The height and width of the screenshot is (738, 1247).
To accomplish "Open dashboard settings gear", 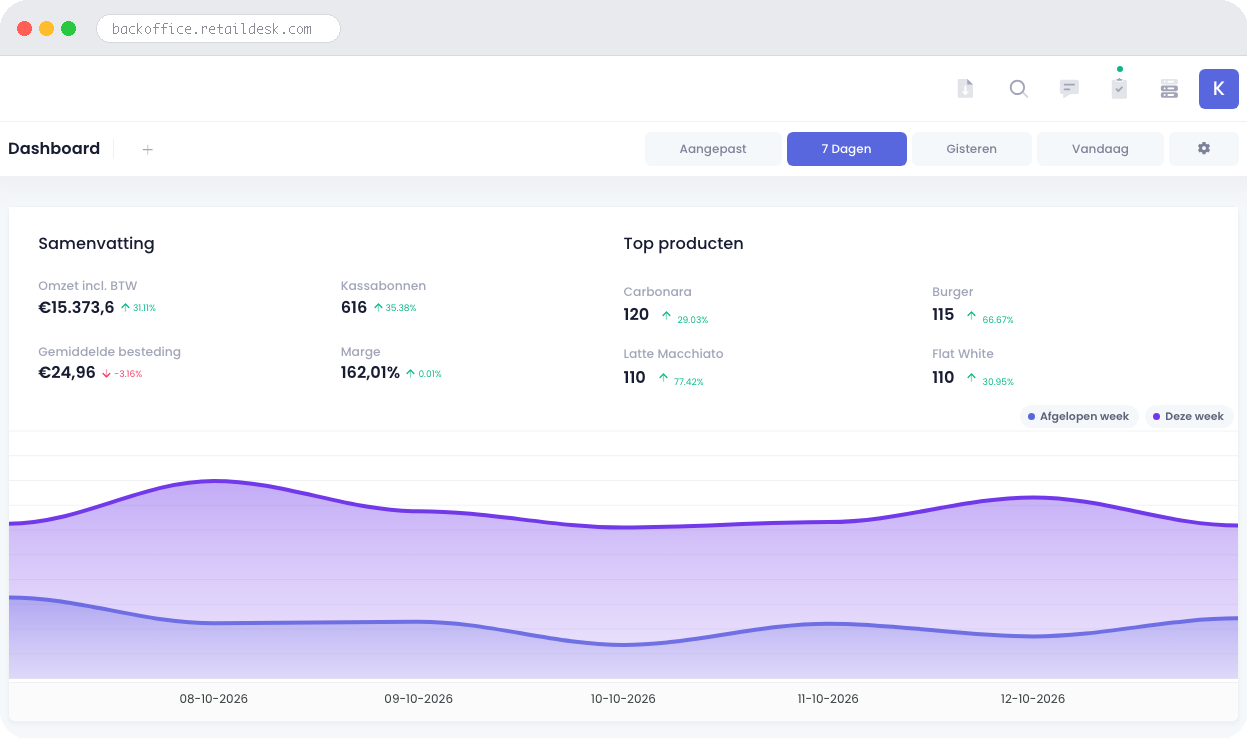I will [x=1204, y=149].
